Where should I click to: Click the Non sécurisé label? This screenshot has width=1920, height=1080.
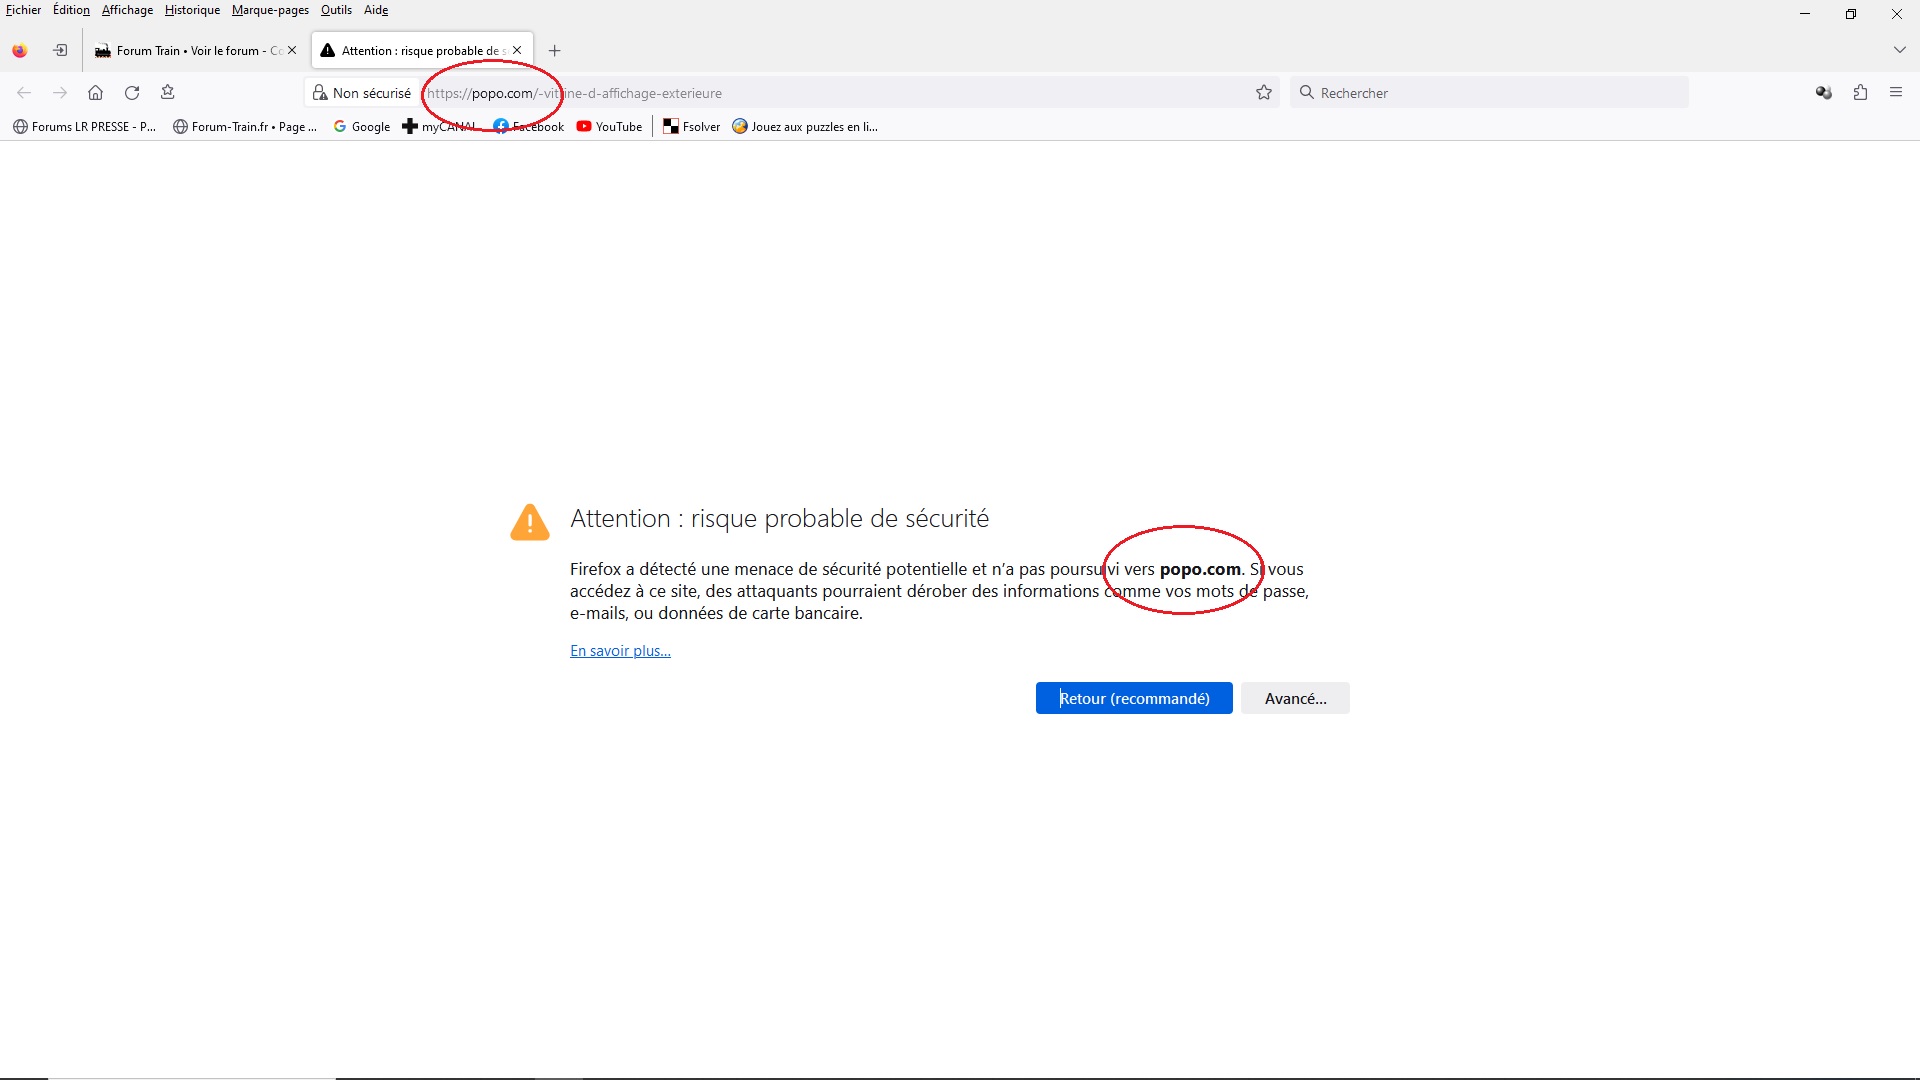372,93
